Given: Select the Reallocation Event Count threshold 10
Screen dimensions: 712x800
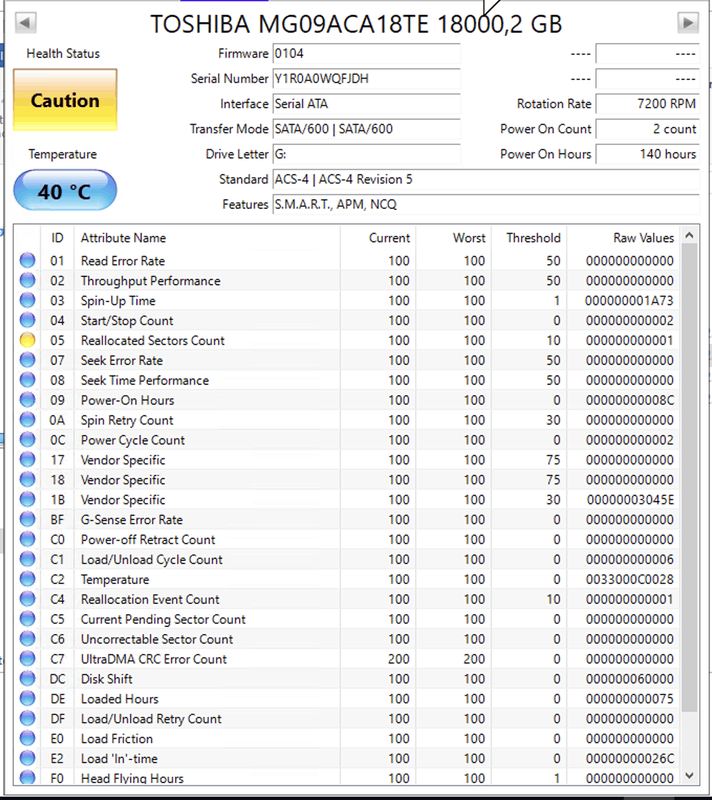Looking at the screenshot, I should pyautogui.click(x=553, y=599).
